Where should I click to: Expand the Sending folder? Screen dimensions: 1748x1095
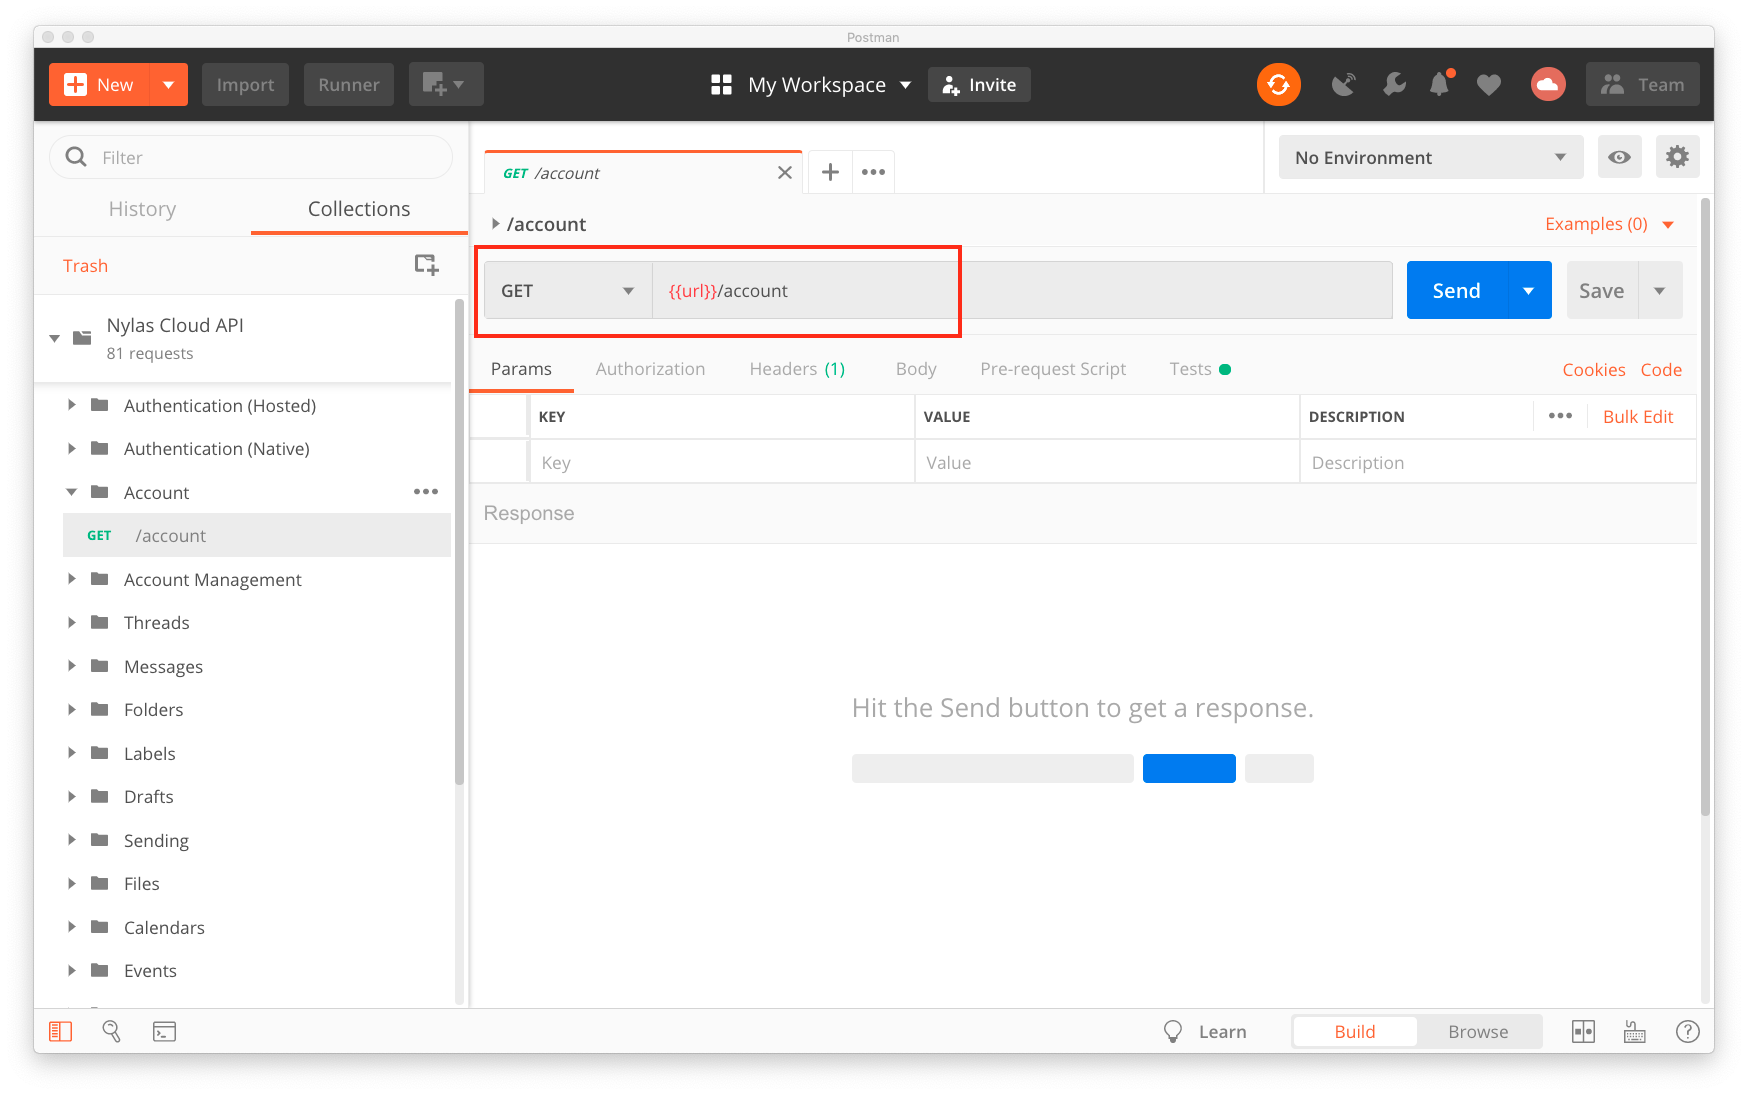[x=72, y=840]
